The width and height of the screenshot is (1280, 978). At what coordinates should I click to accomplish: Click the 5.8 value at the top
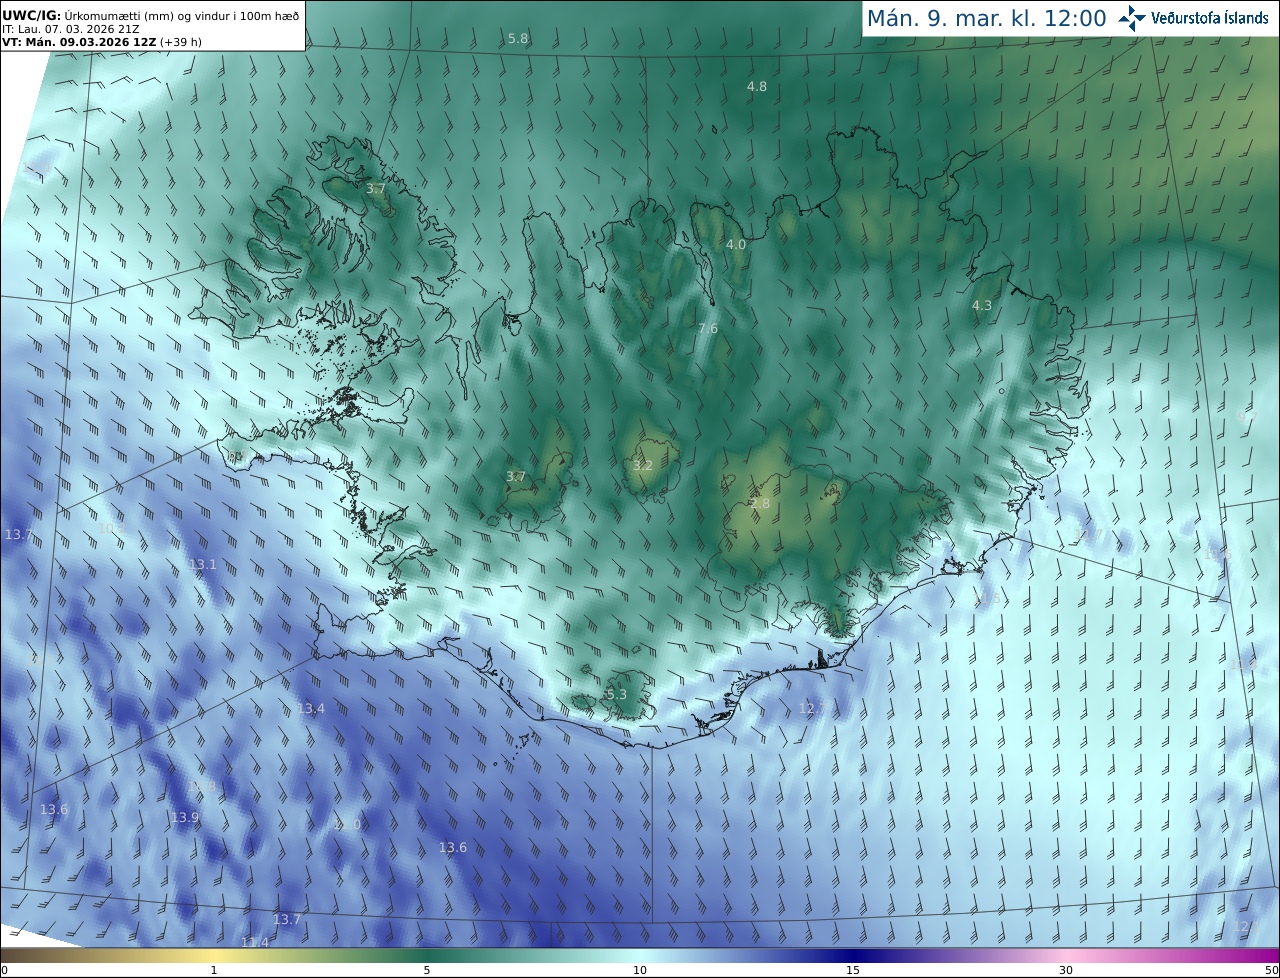518,39
